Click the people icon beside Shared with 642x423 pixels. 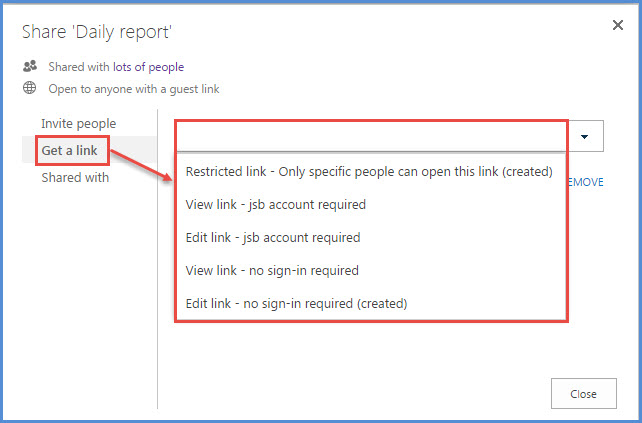(30, 66)
